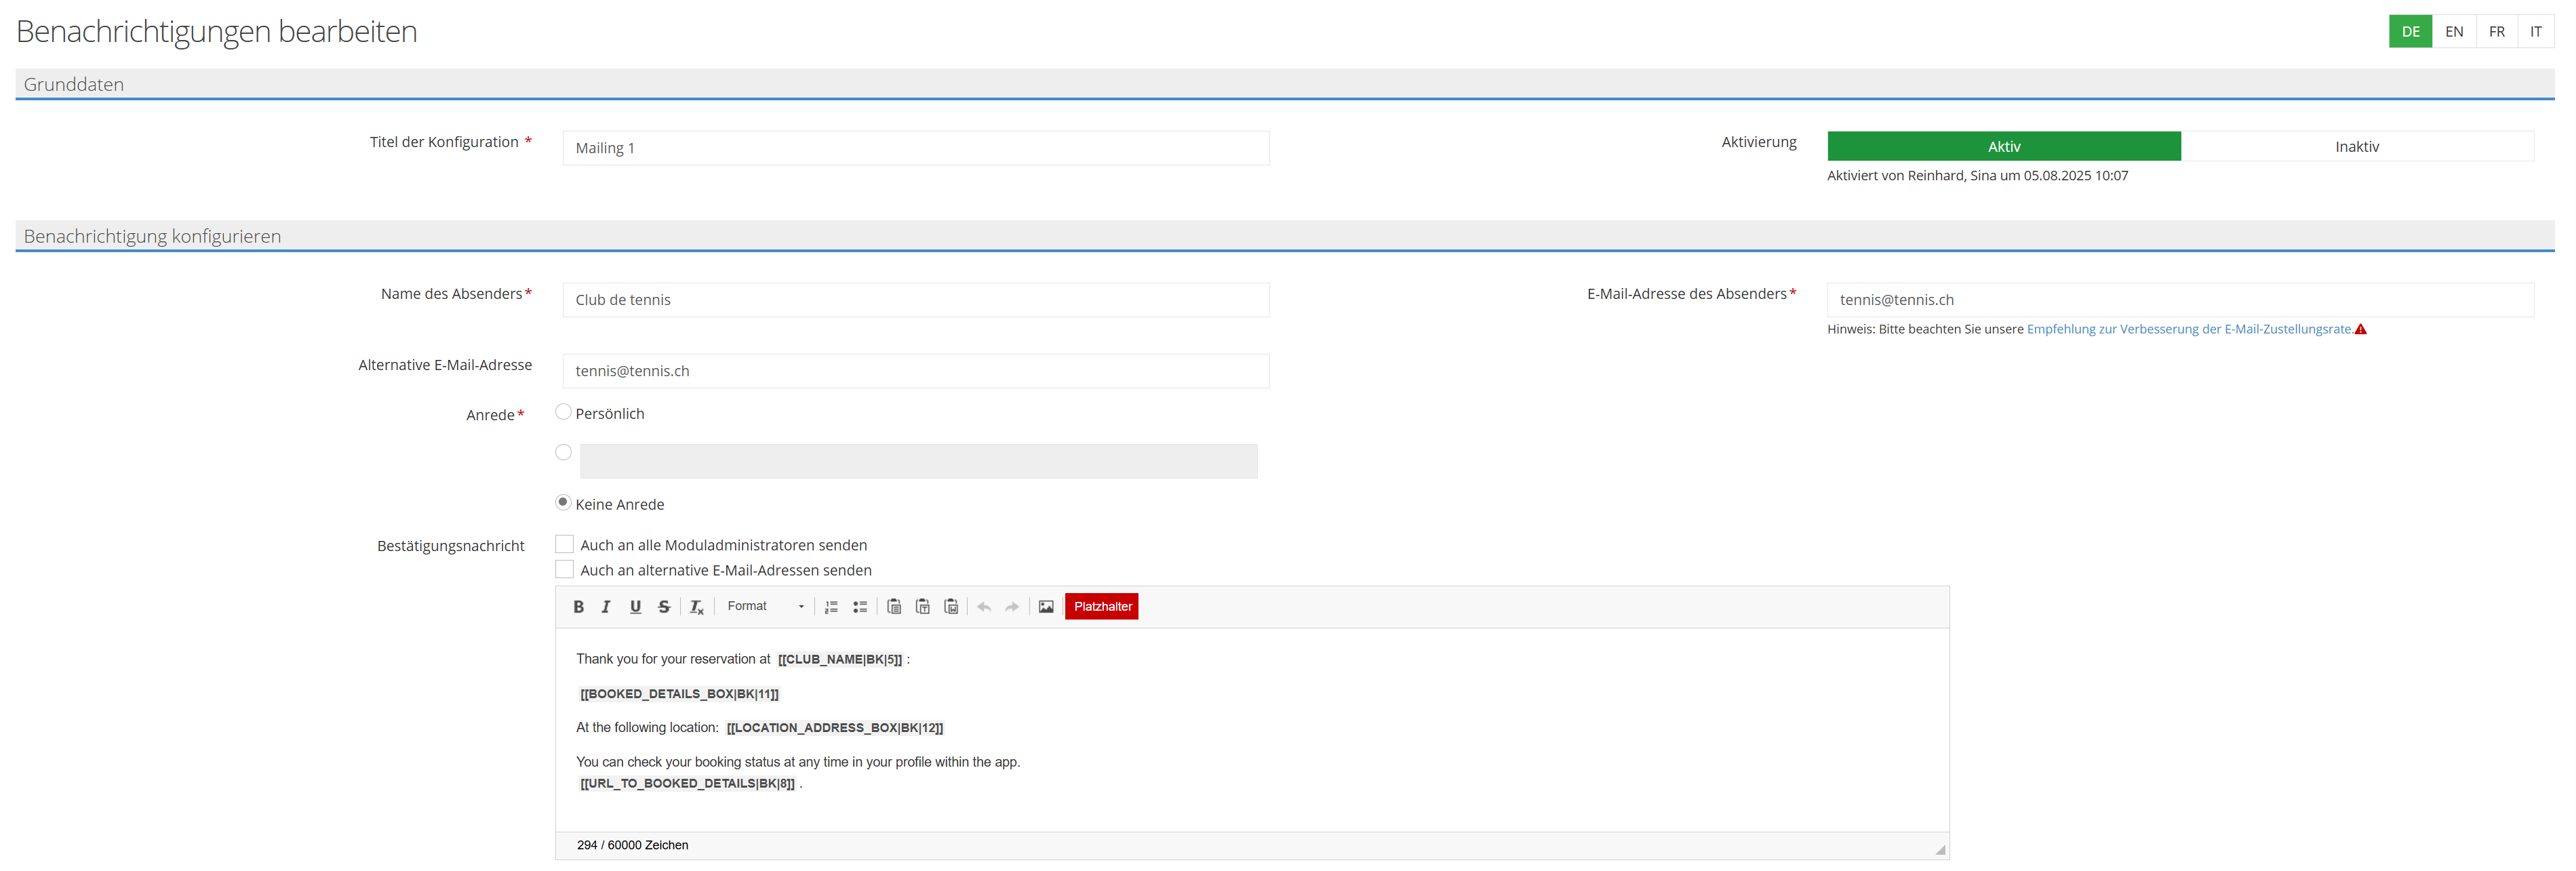
Task: Select the Persönlich salutation radio button
Action: 563,412
